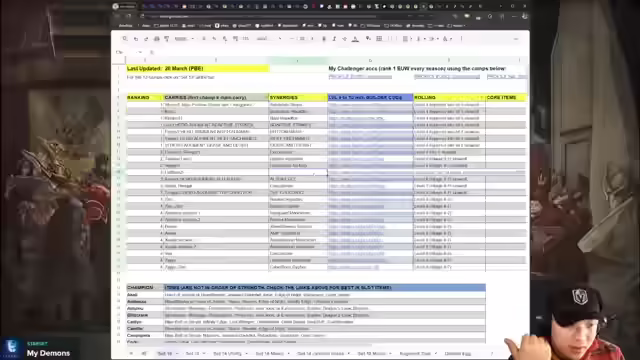Open the zoom percentage dropdown

tap(184, 39)
